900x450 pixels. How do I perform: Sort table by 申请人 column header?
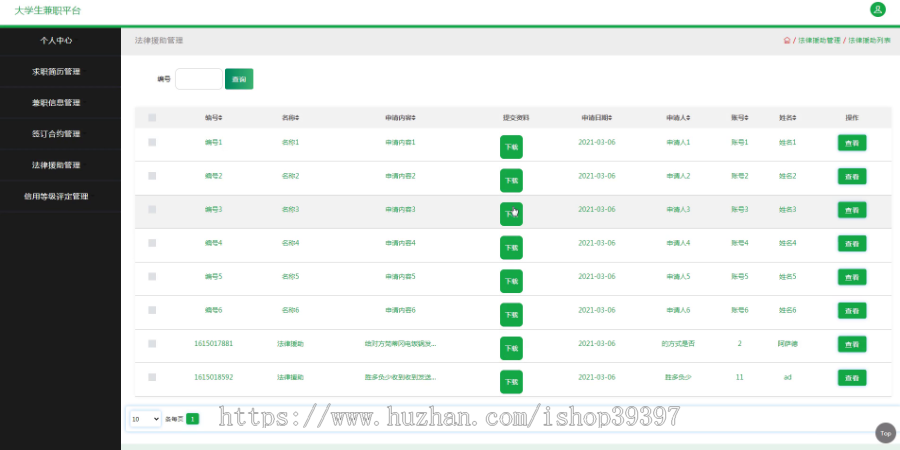678,118
